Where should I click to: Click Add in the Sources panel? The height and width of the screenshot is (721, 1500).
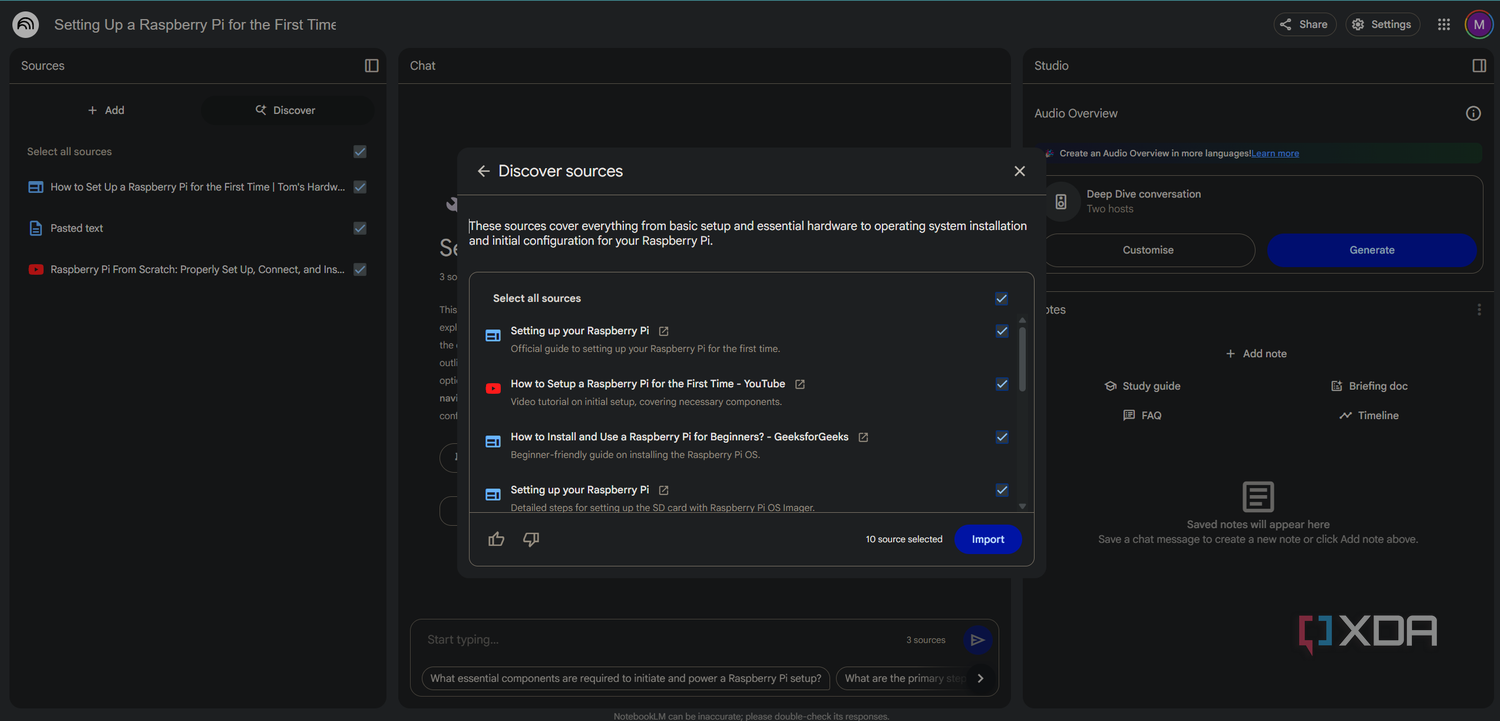tap(106, 110)
